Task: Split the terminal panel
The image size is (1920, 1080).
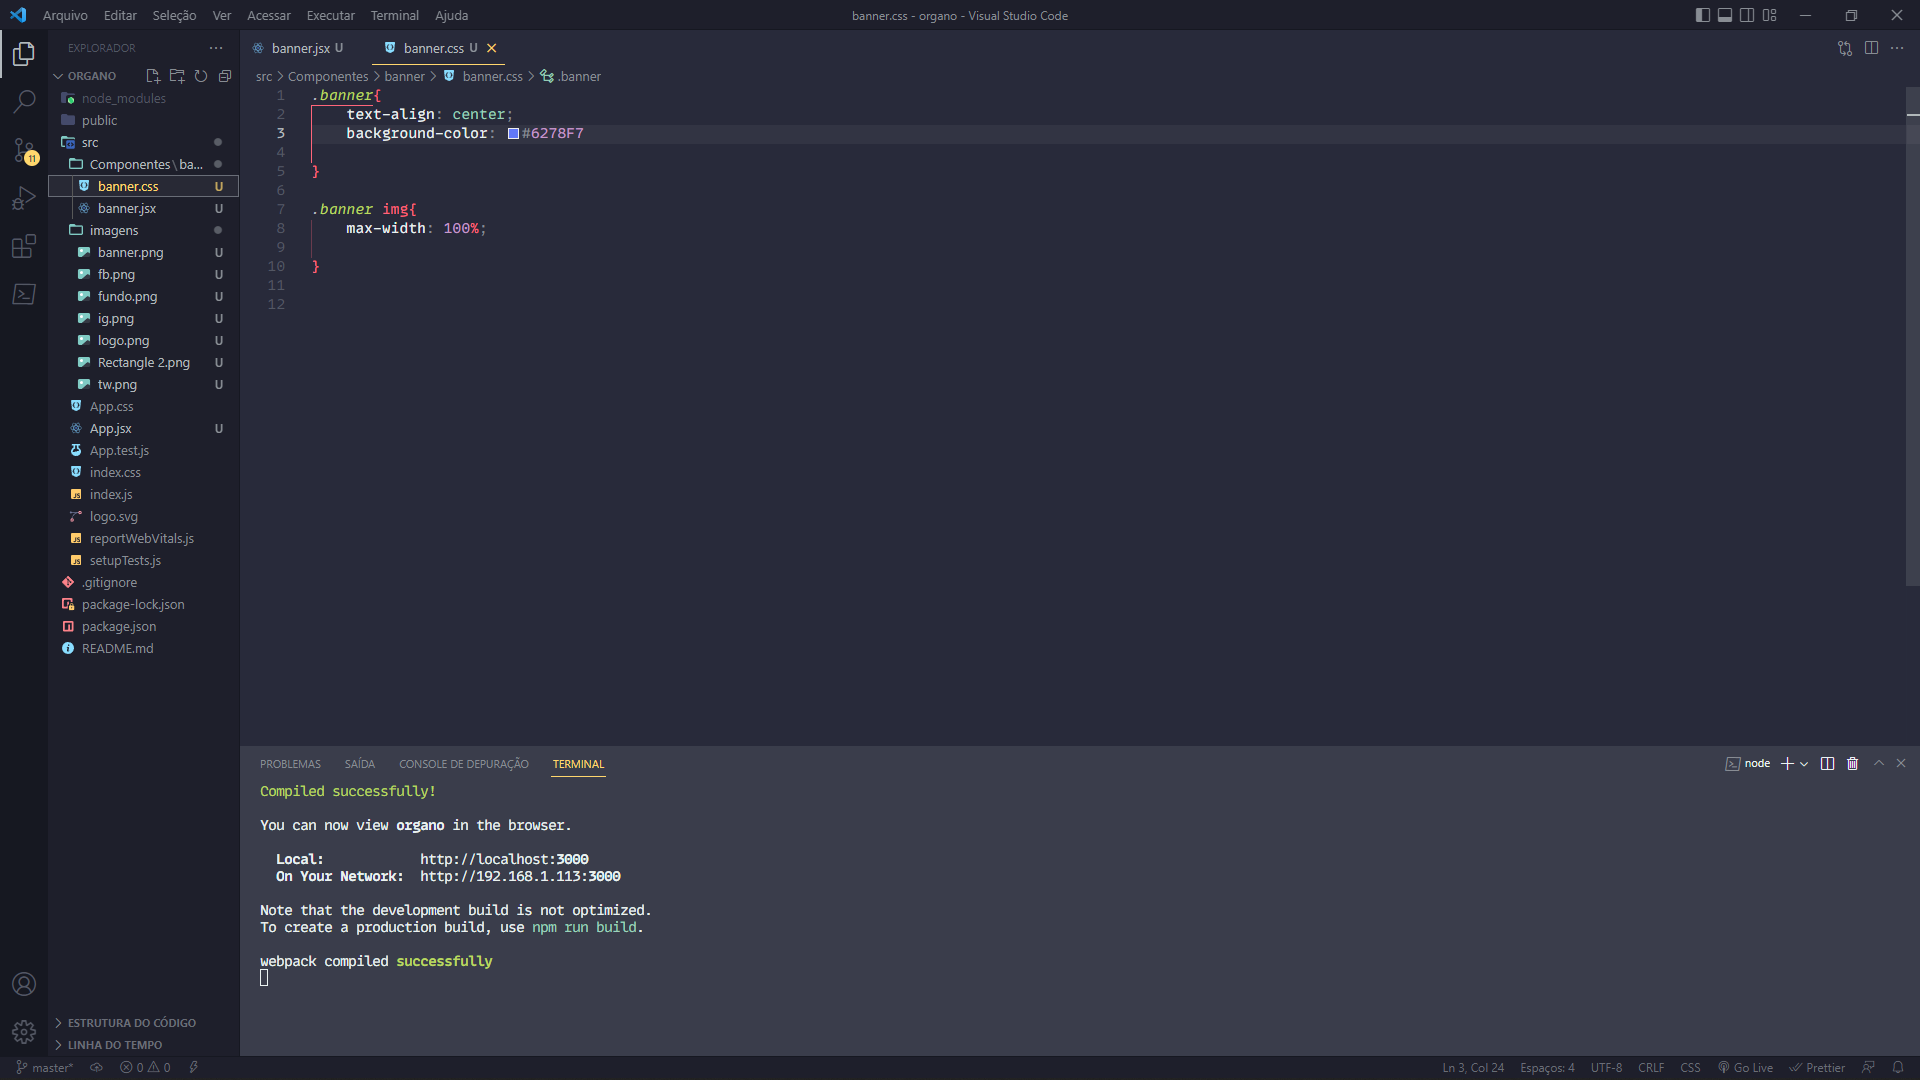Action: point(1827,763)
